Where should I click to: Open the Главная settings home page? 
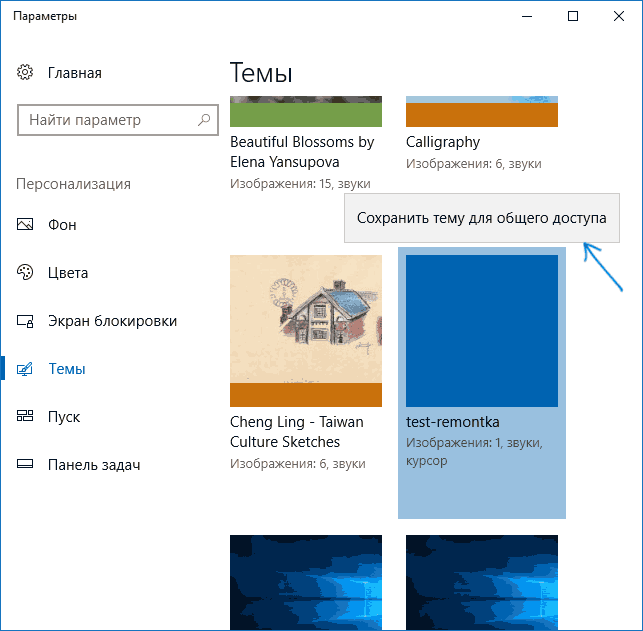coord(75,73)
